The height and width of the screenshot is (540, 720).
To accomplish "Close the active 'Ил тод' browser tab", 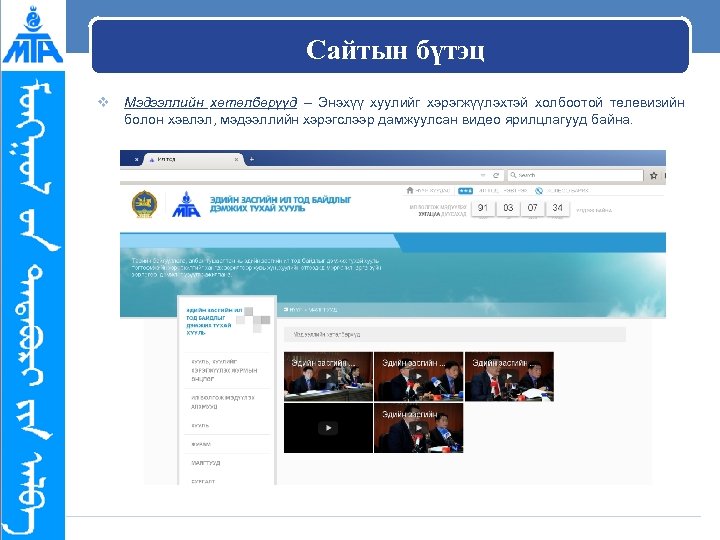I will tap(236, 159).
